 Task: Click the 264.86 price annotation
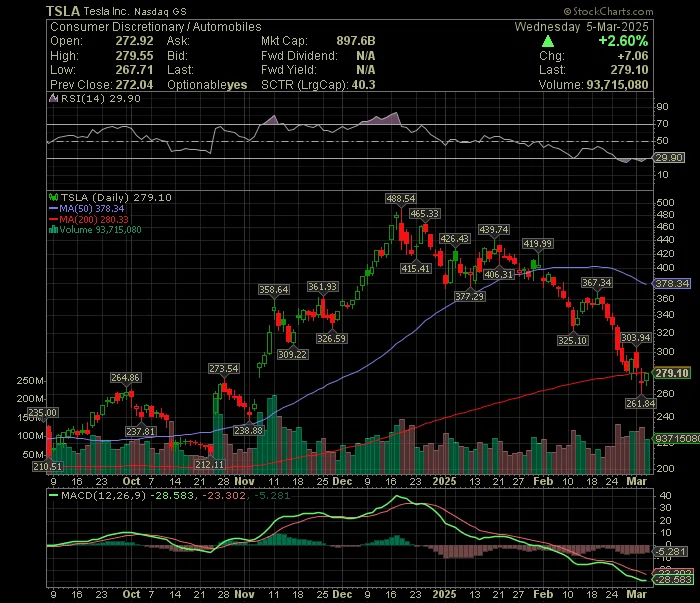click(x=125, y=378)
